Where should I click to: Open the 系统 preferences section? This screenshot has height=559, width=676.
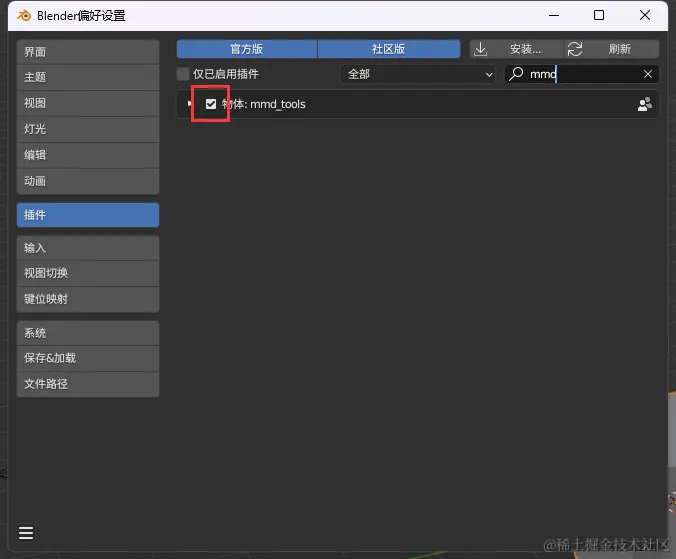[88, 333]
